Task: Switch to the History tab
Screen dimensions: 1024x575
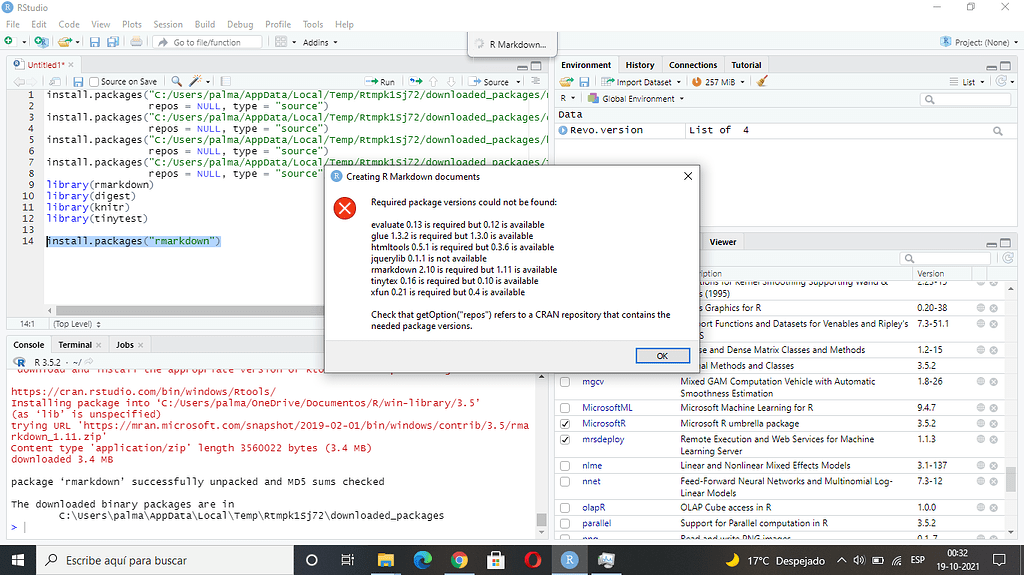Action: point(639,65)
